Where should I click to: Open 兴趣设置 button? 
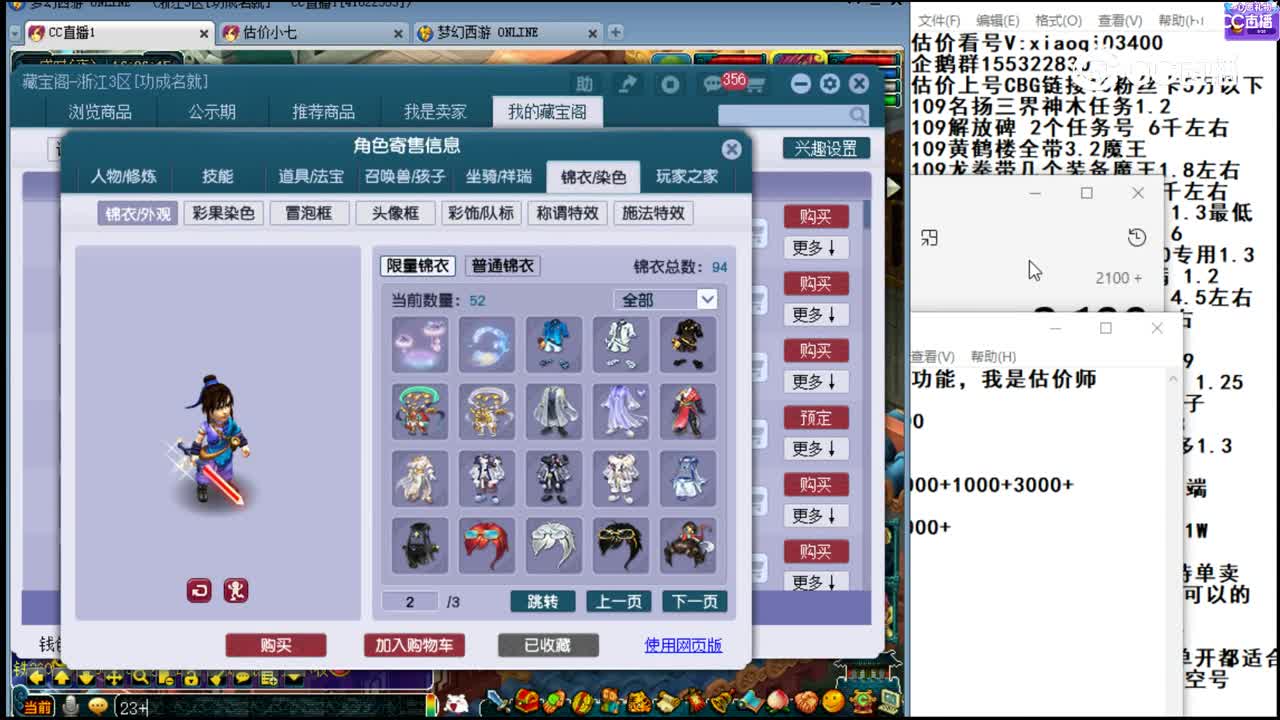[826, 149]
